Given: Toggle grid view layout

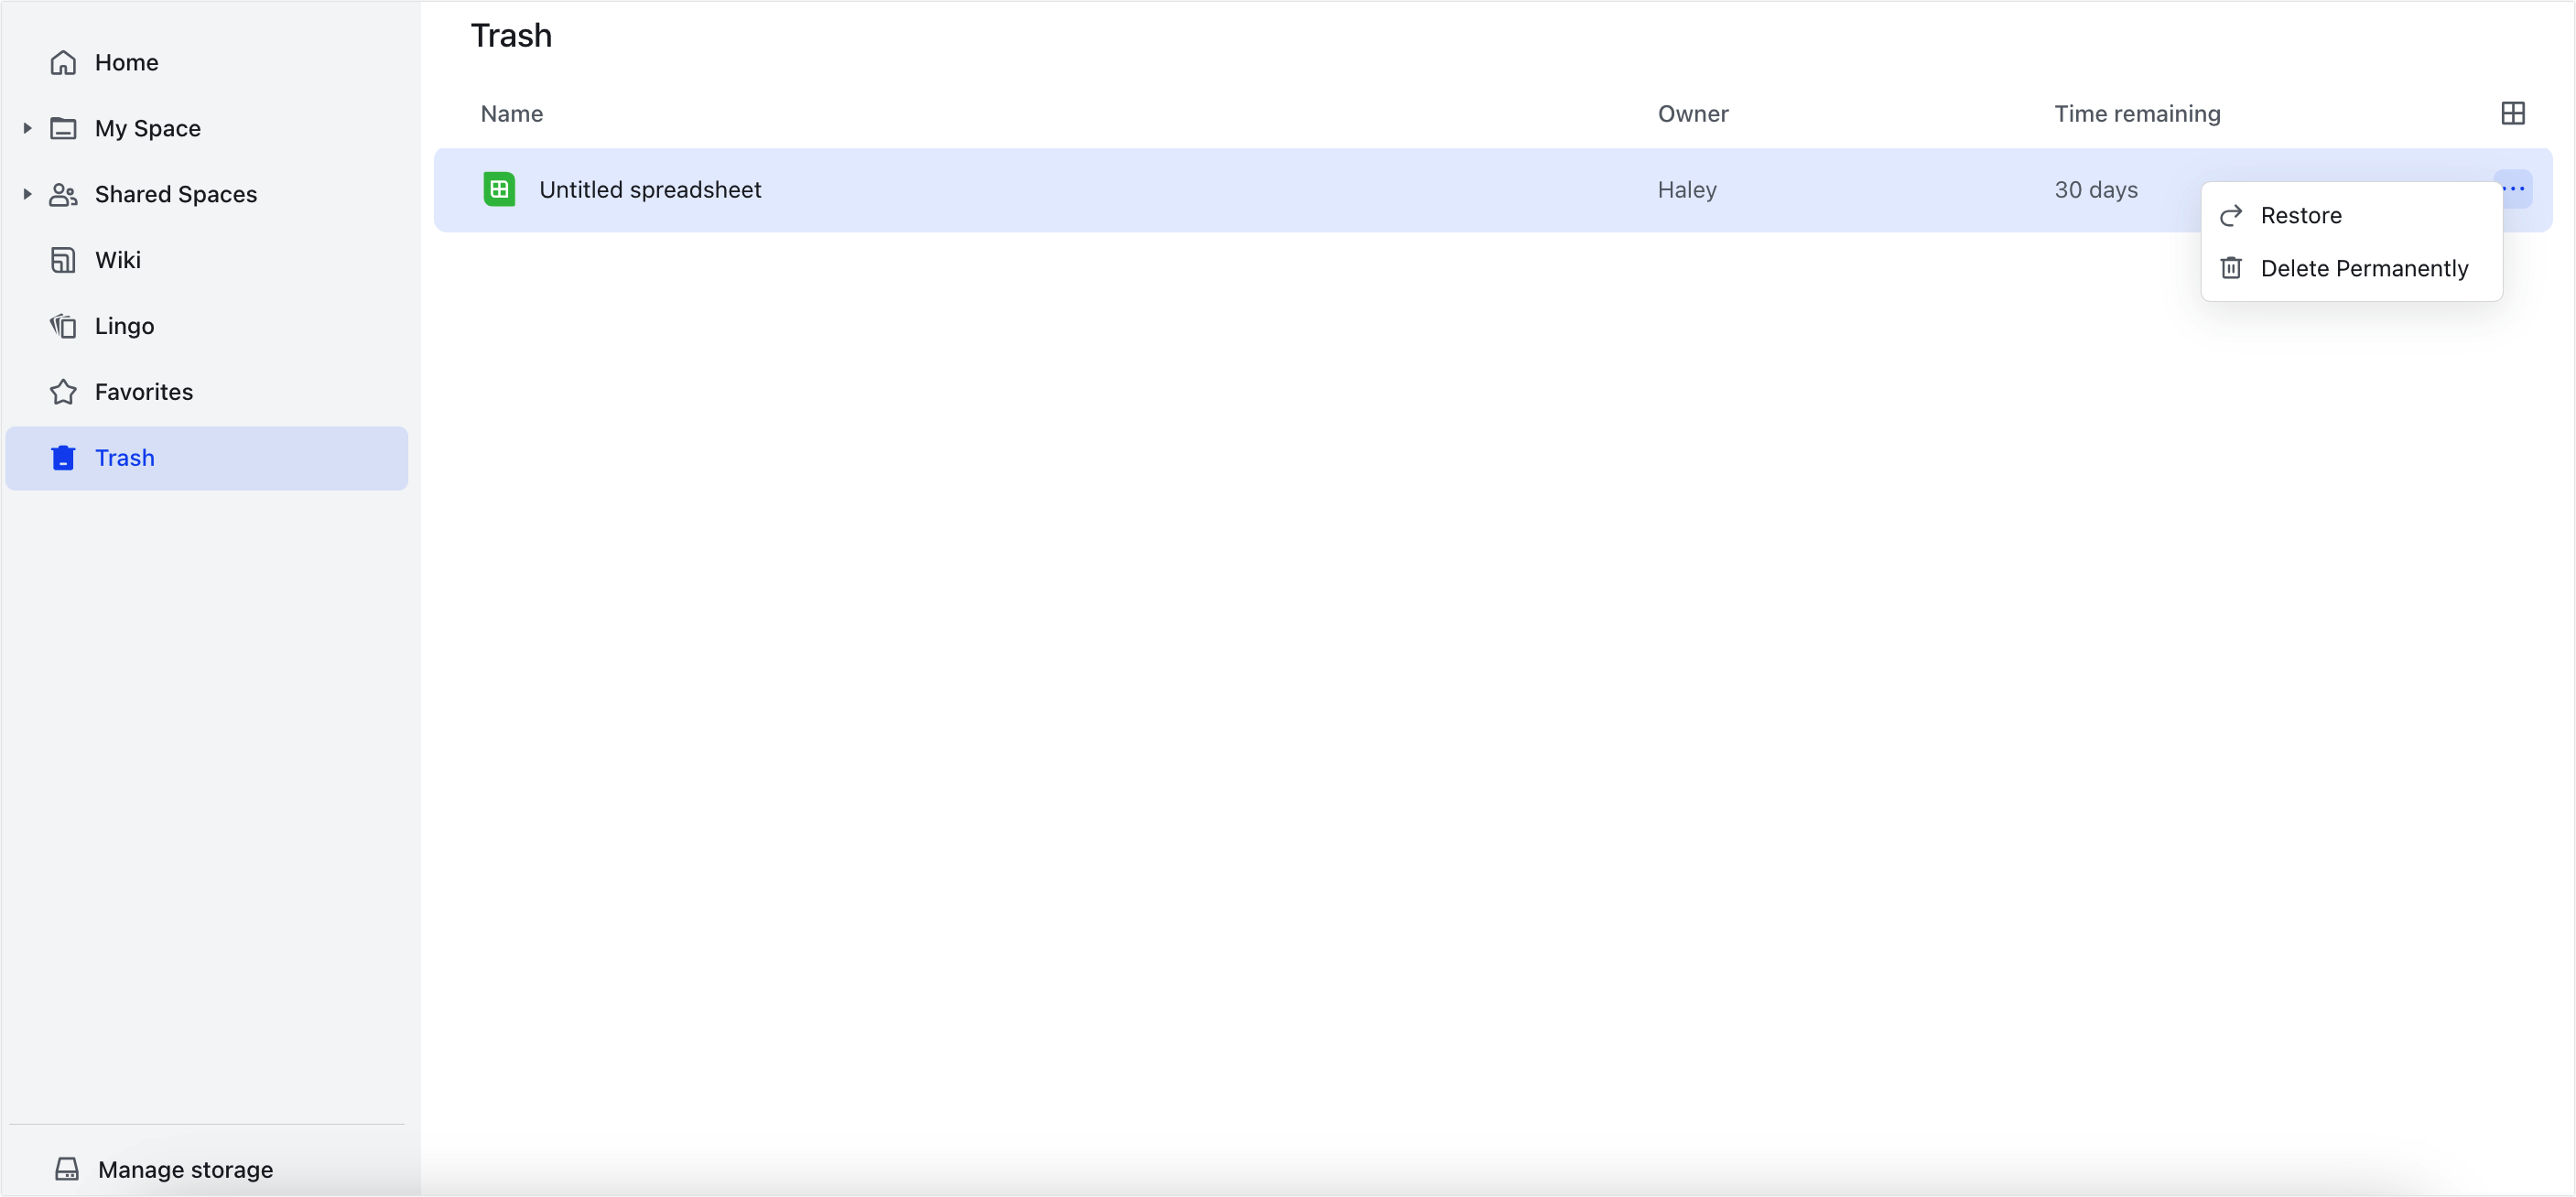Looking at the screenshot, I should tap(2514, 112).
